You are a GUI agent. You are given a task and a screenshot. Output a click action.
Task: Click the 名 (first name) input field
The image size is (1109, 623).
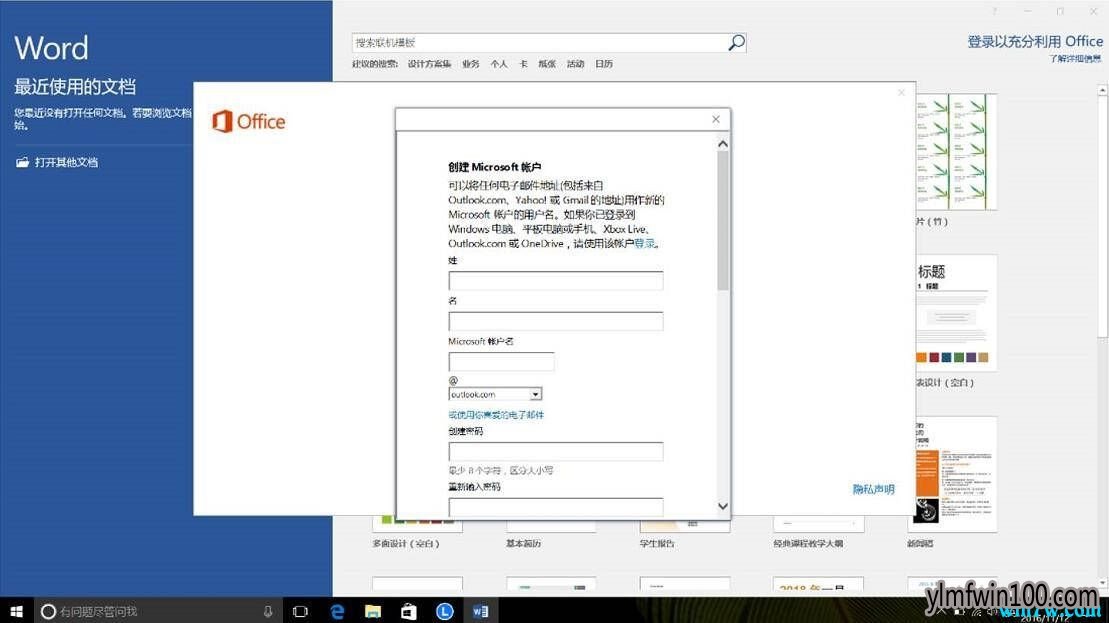click(x=556, y=321)
